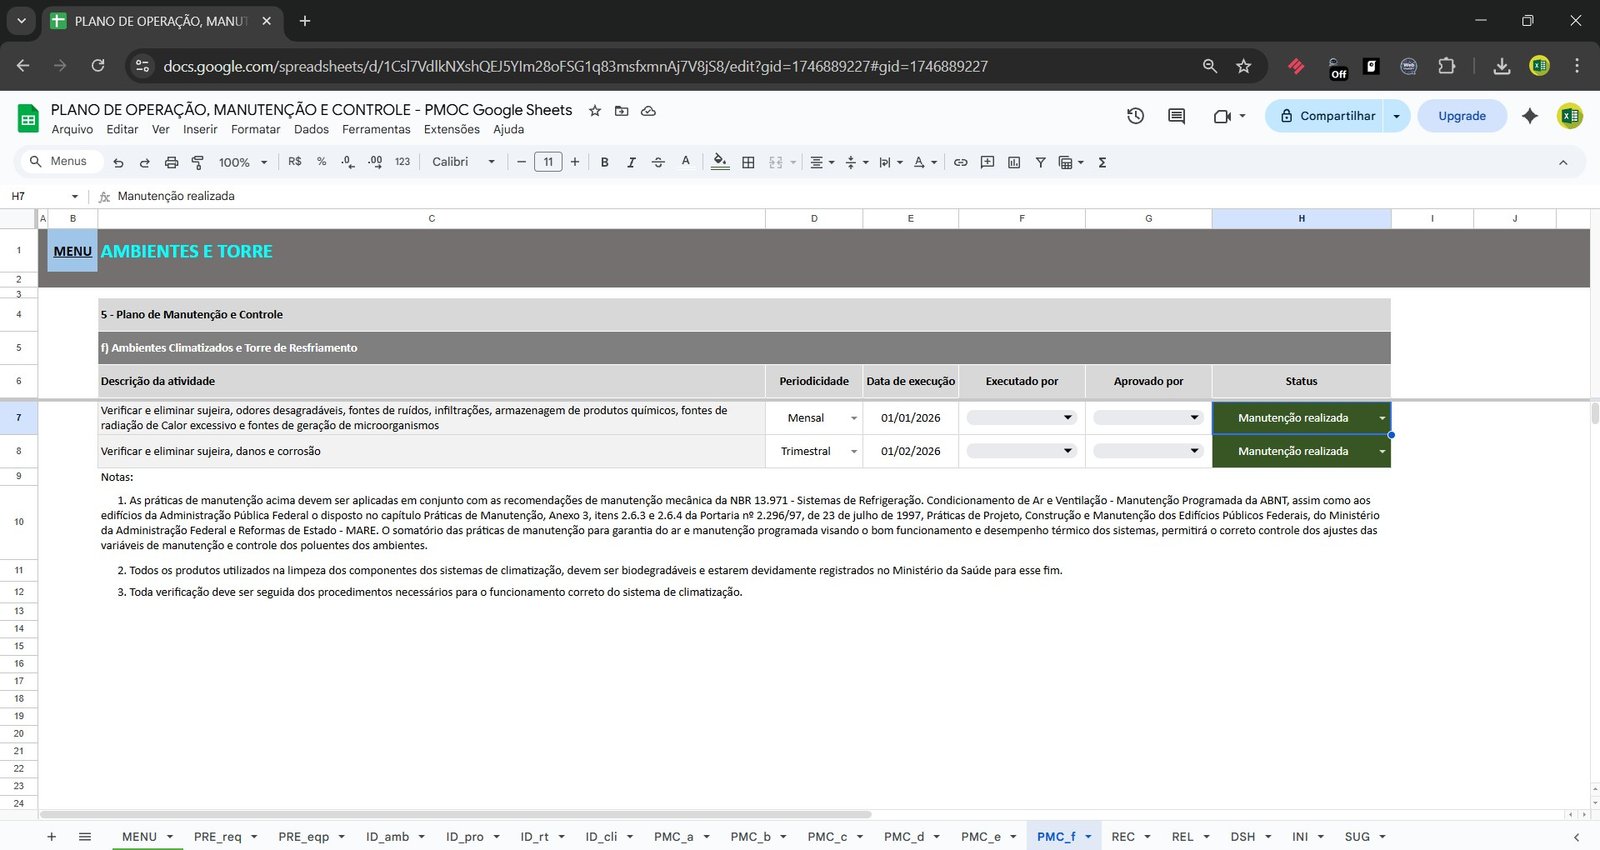Open version history clock icon
Viewport: 1600px width, 850px height.
(x=1135, y=116)
